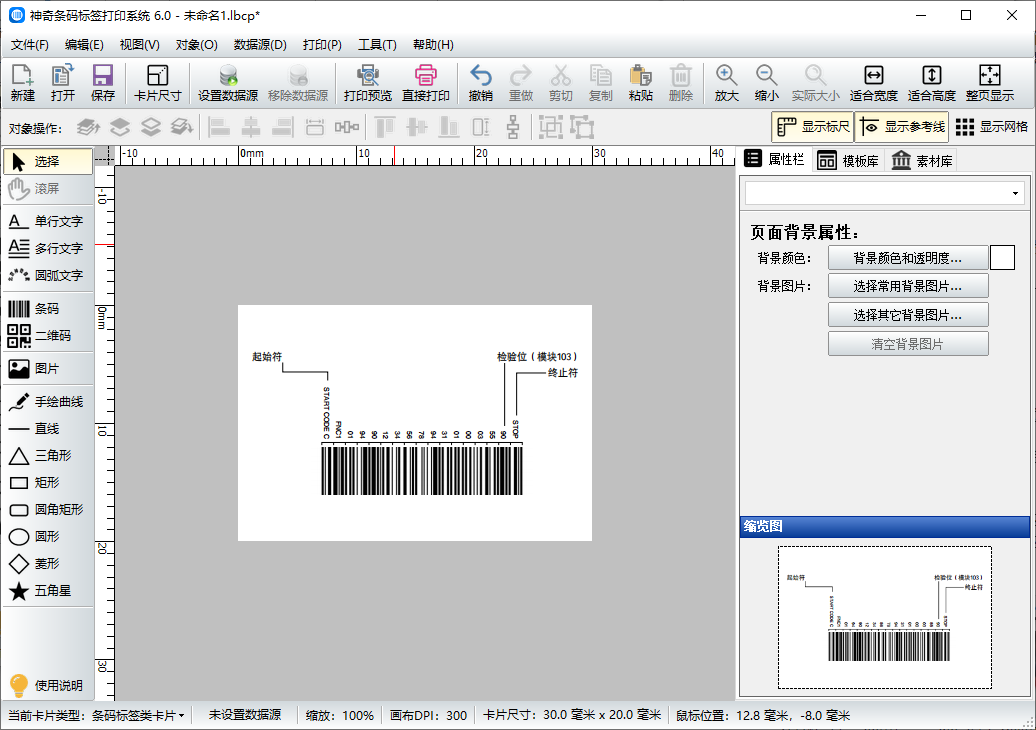Screen dimensions: 1036x730
Task: Click the 缩览图 thumbnail preview
Action: pyautogui.click(x=885, y=617)
